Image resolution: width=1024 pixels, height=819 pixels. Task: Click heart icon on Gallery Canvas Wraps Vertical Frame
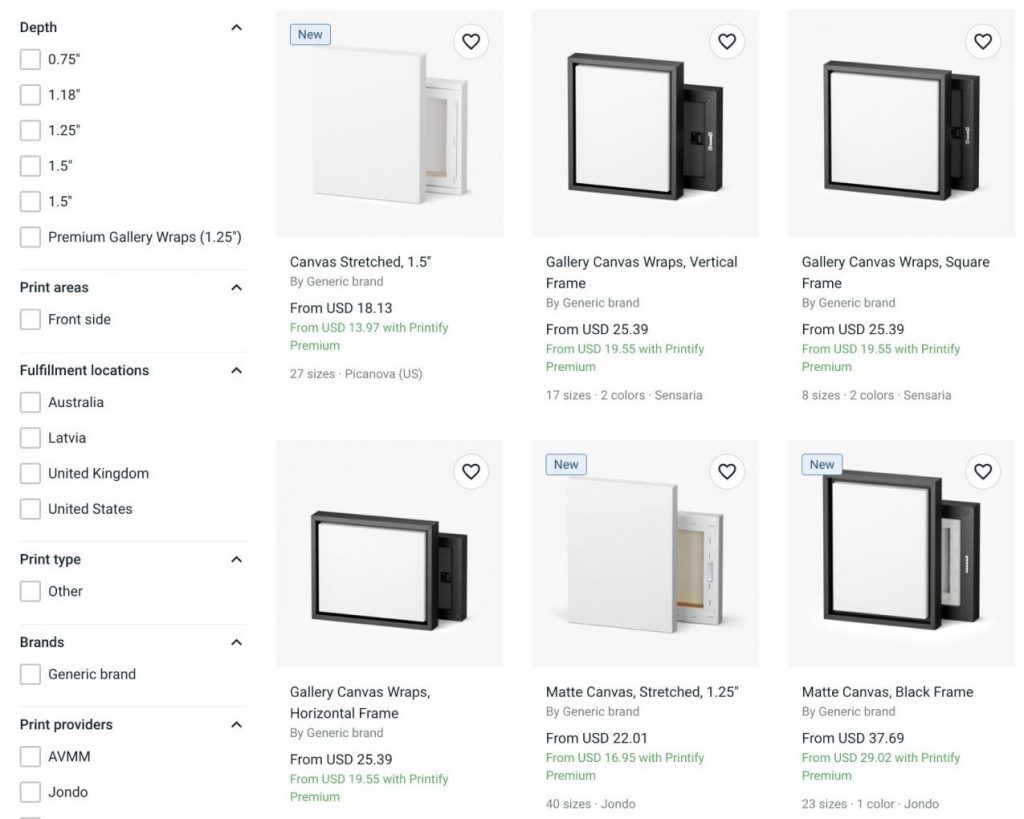coord(727,42)
